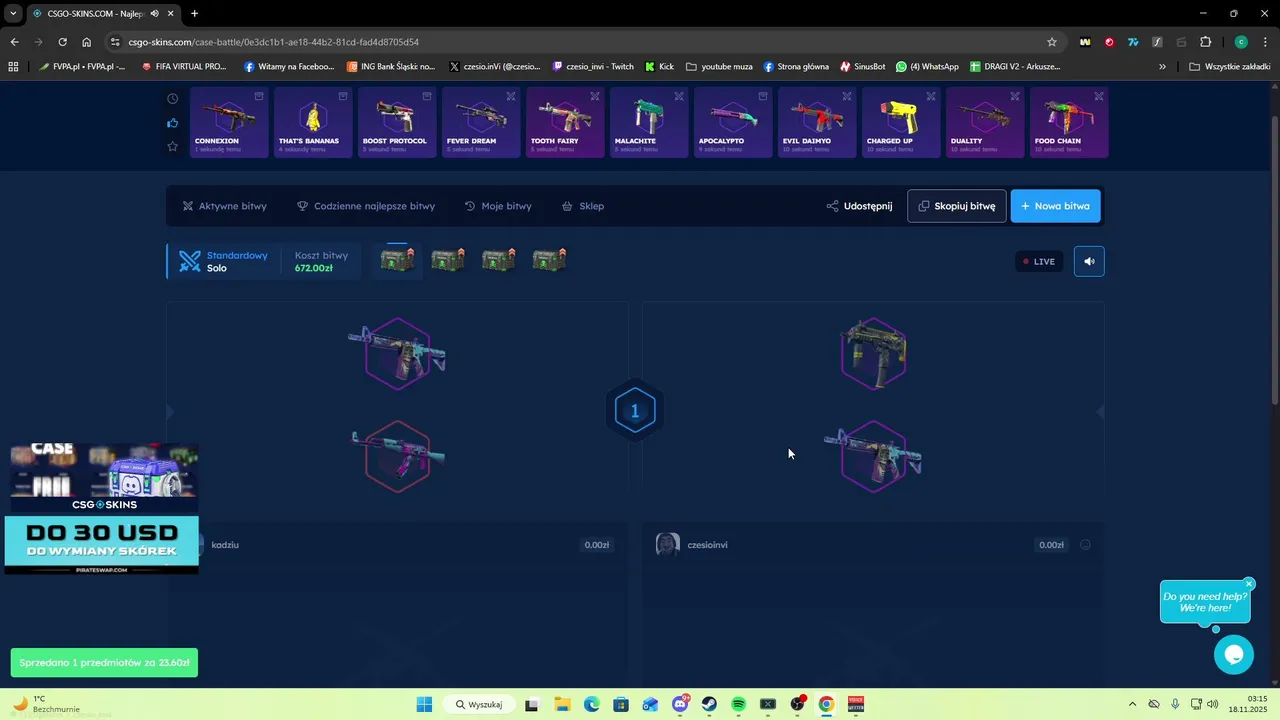
Task: Open the Malachite drop card
Action: (x=649, y=122)
